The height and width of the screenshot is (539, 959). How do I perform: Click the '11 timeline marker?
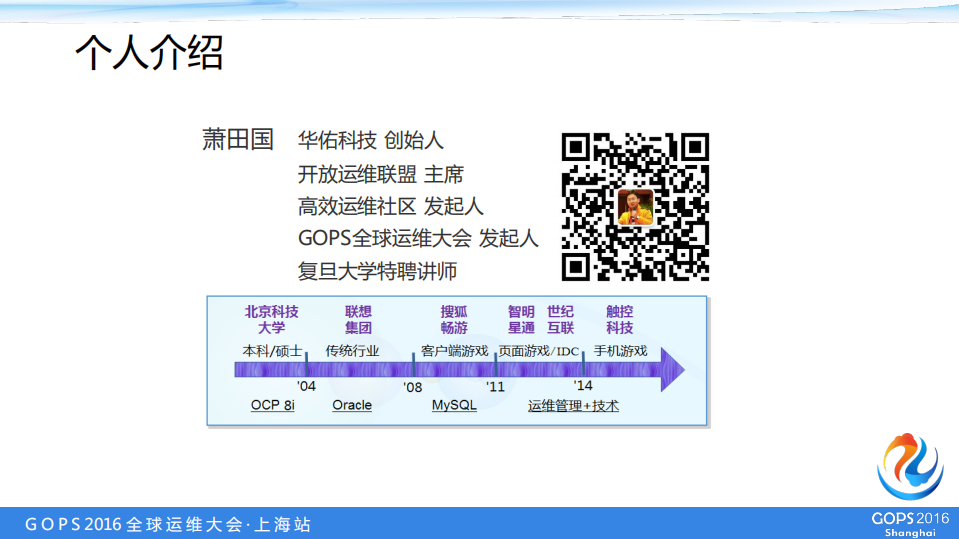tap(495, 387)
